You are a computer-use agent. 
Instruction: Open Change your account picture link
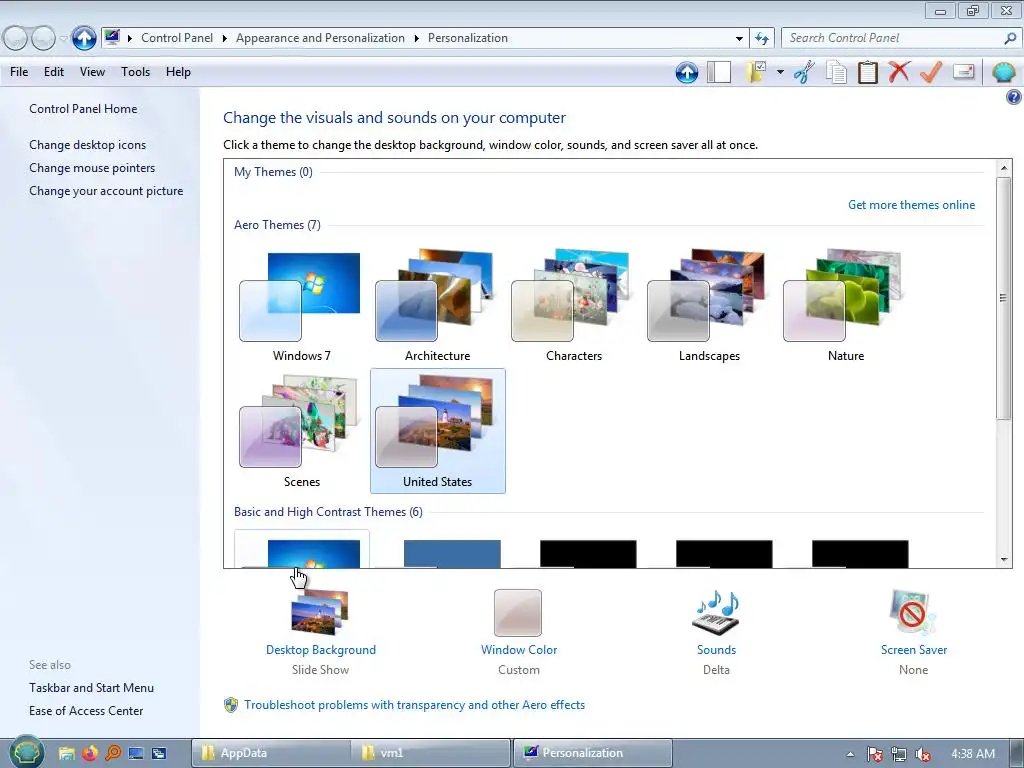click(x=106, y=191)
